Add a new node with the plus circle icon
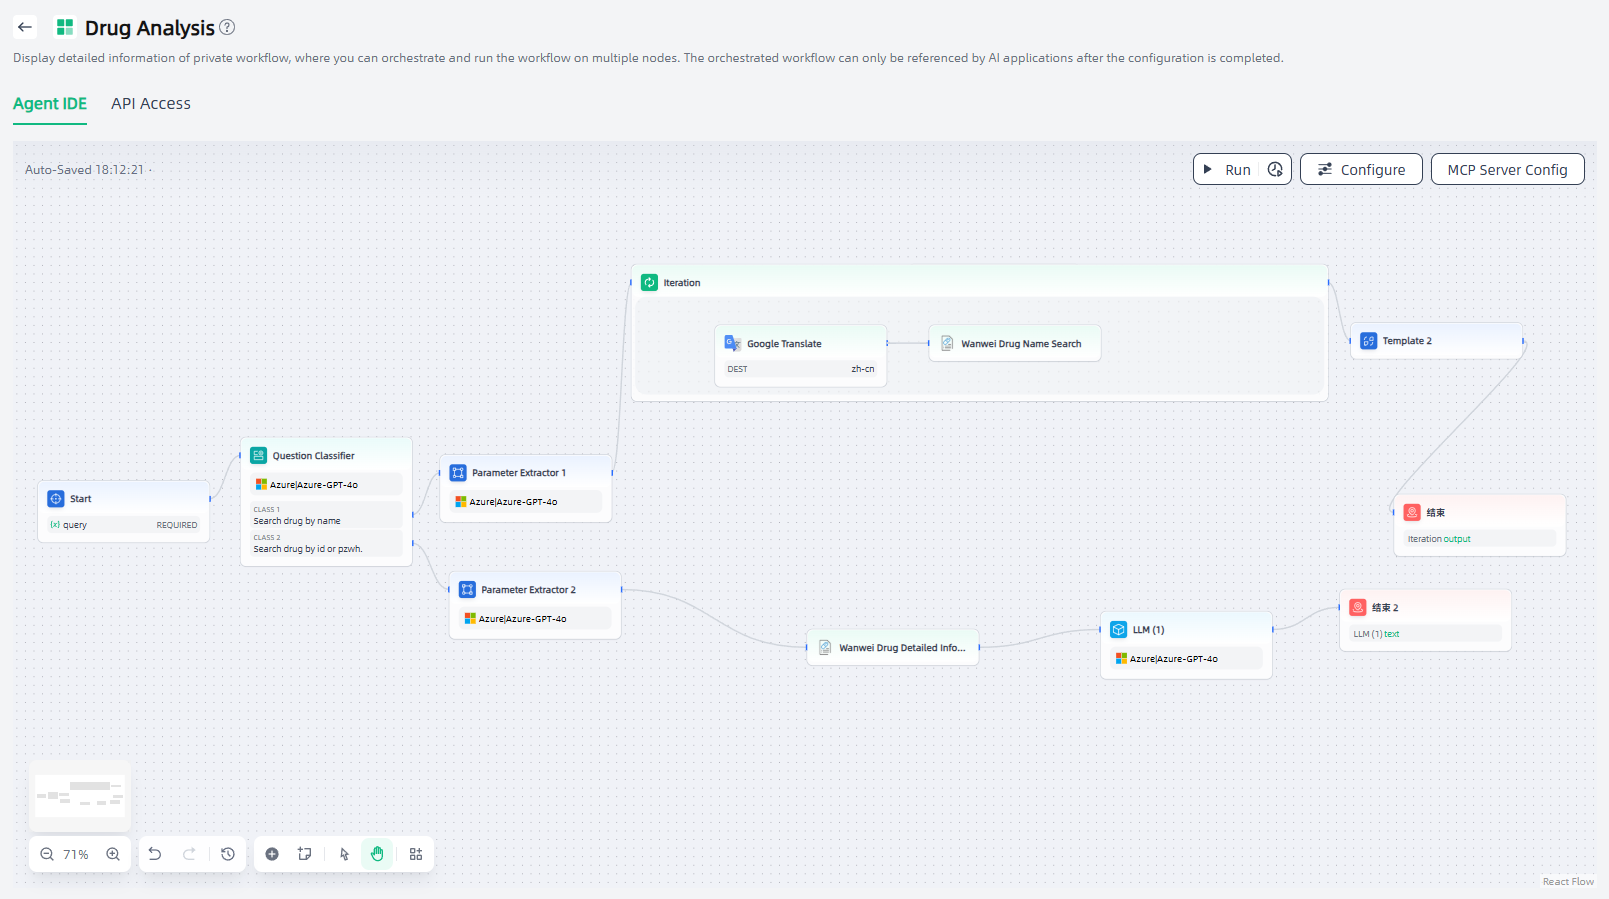 [272, 854]
